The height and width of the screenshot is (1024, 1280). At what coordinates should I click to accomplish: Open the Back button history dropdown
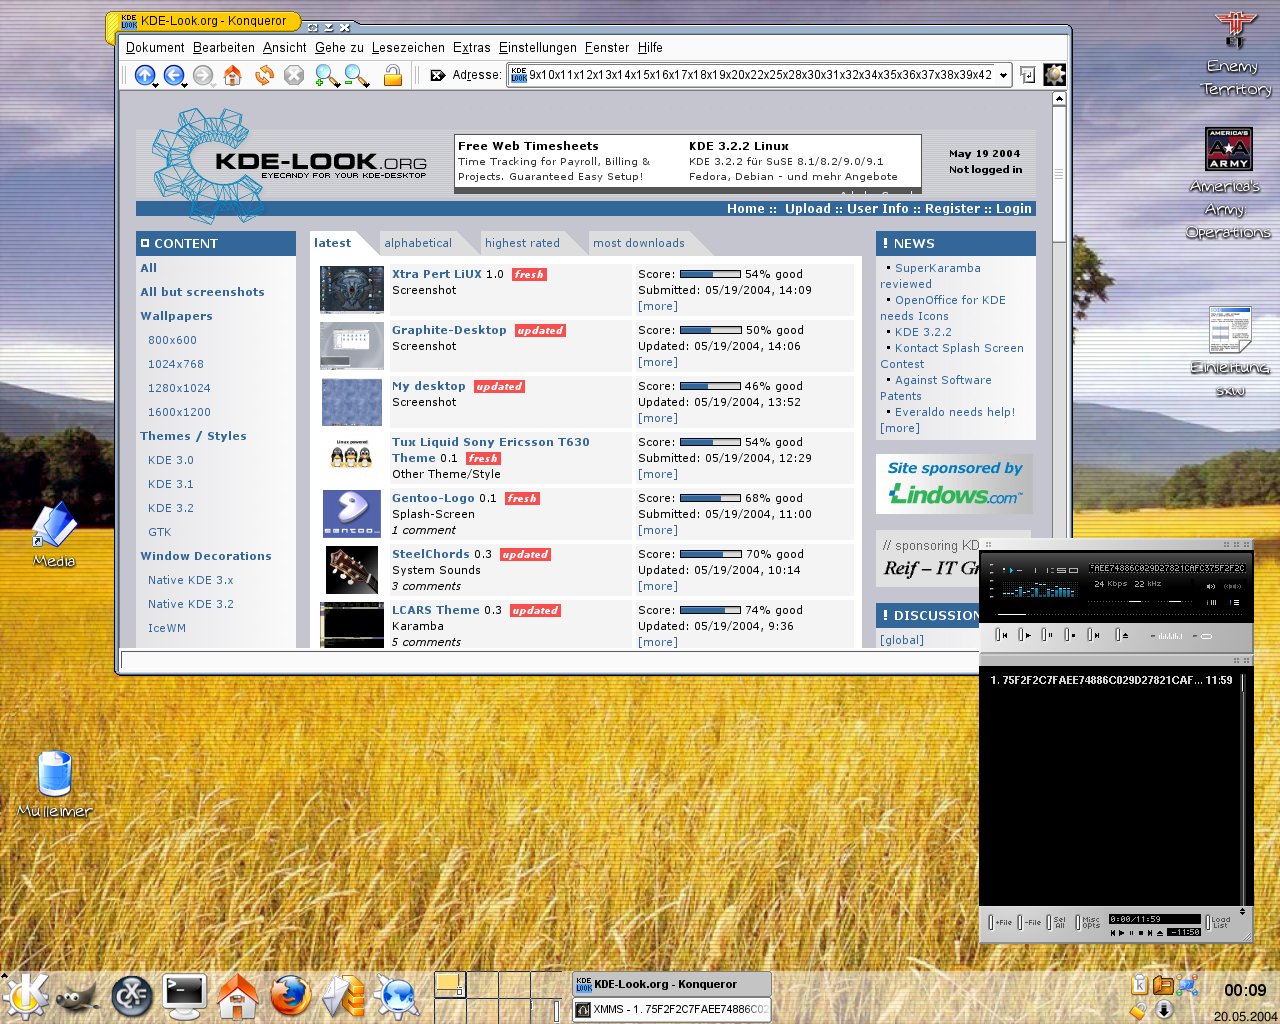[x=186, y=84]
